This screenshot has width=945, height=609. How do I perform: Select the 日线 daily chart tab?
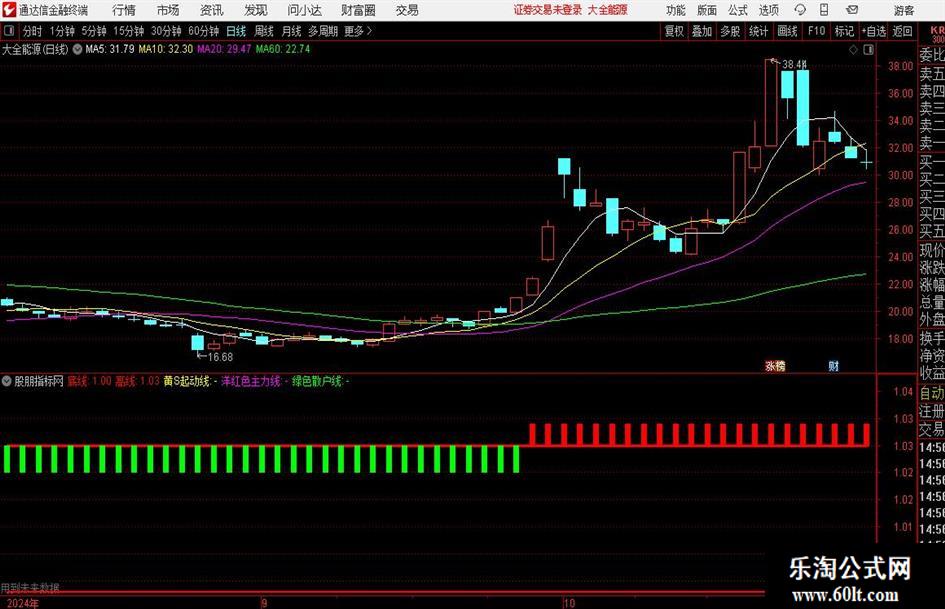click(236, 31)
